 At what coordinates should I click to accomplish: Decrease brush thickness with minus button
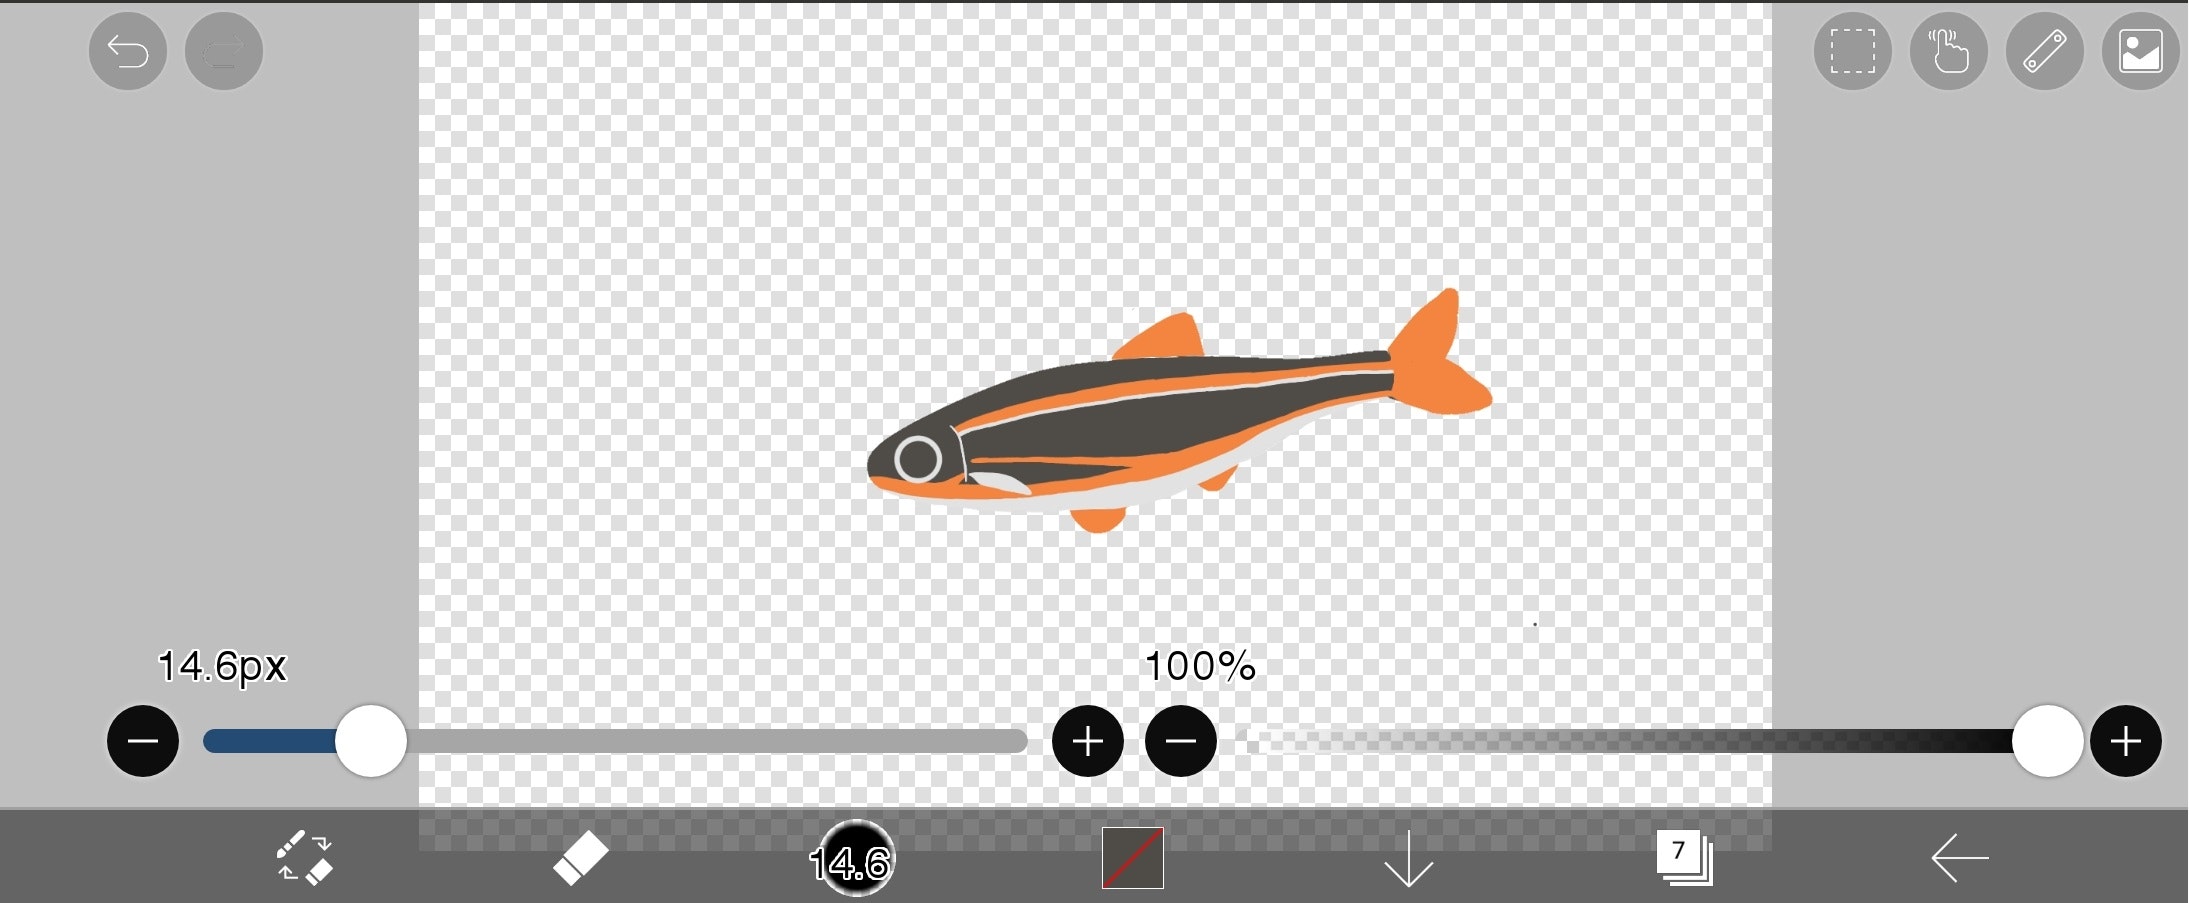(x=143, y=741)
